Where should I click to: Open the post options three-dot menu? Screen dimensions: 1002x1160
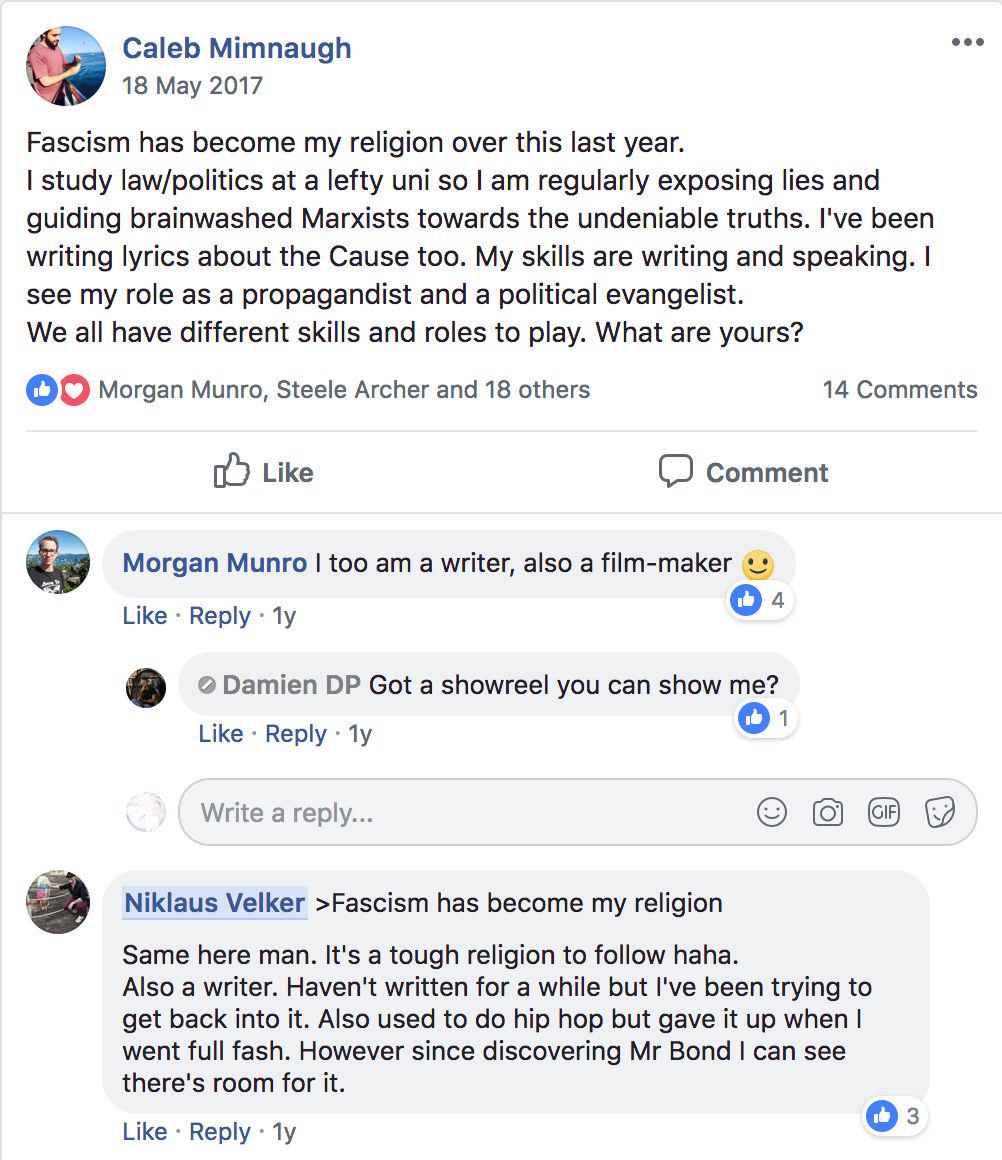[967, 43]
